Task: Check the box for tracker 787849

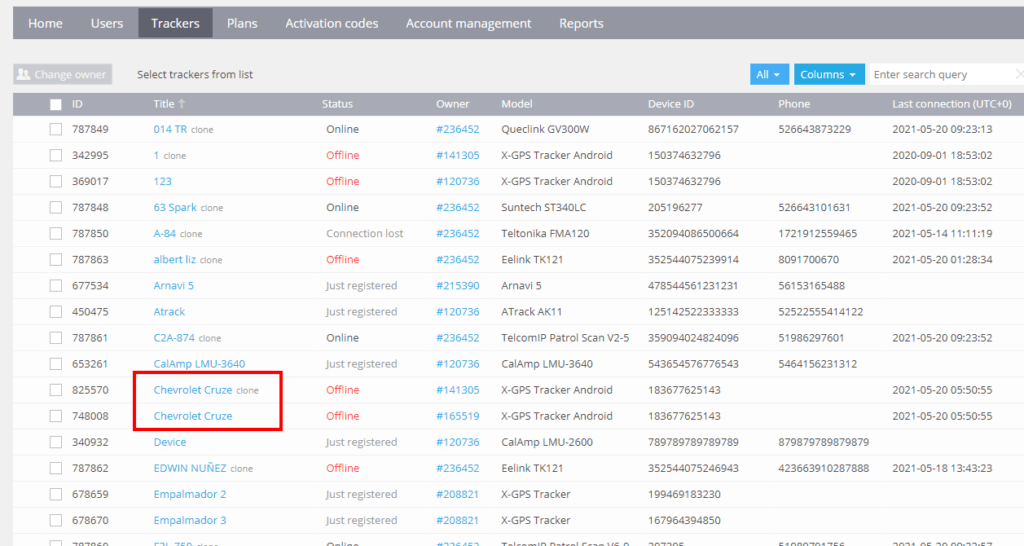Action: (x=56, y=129)
